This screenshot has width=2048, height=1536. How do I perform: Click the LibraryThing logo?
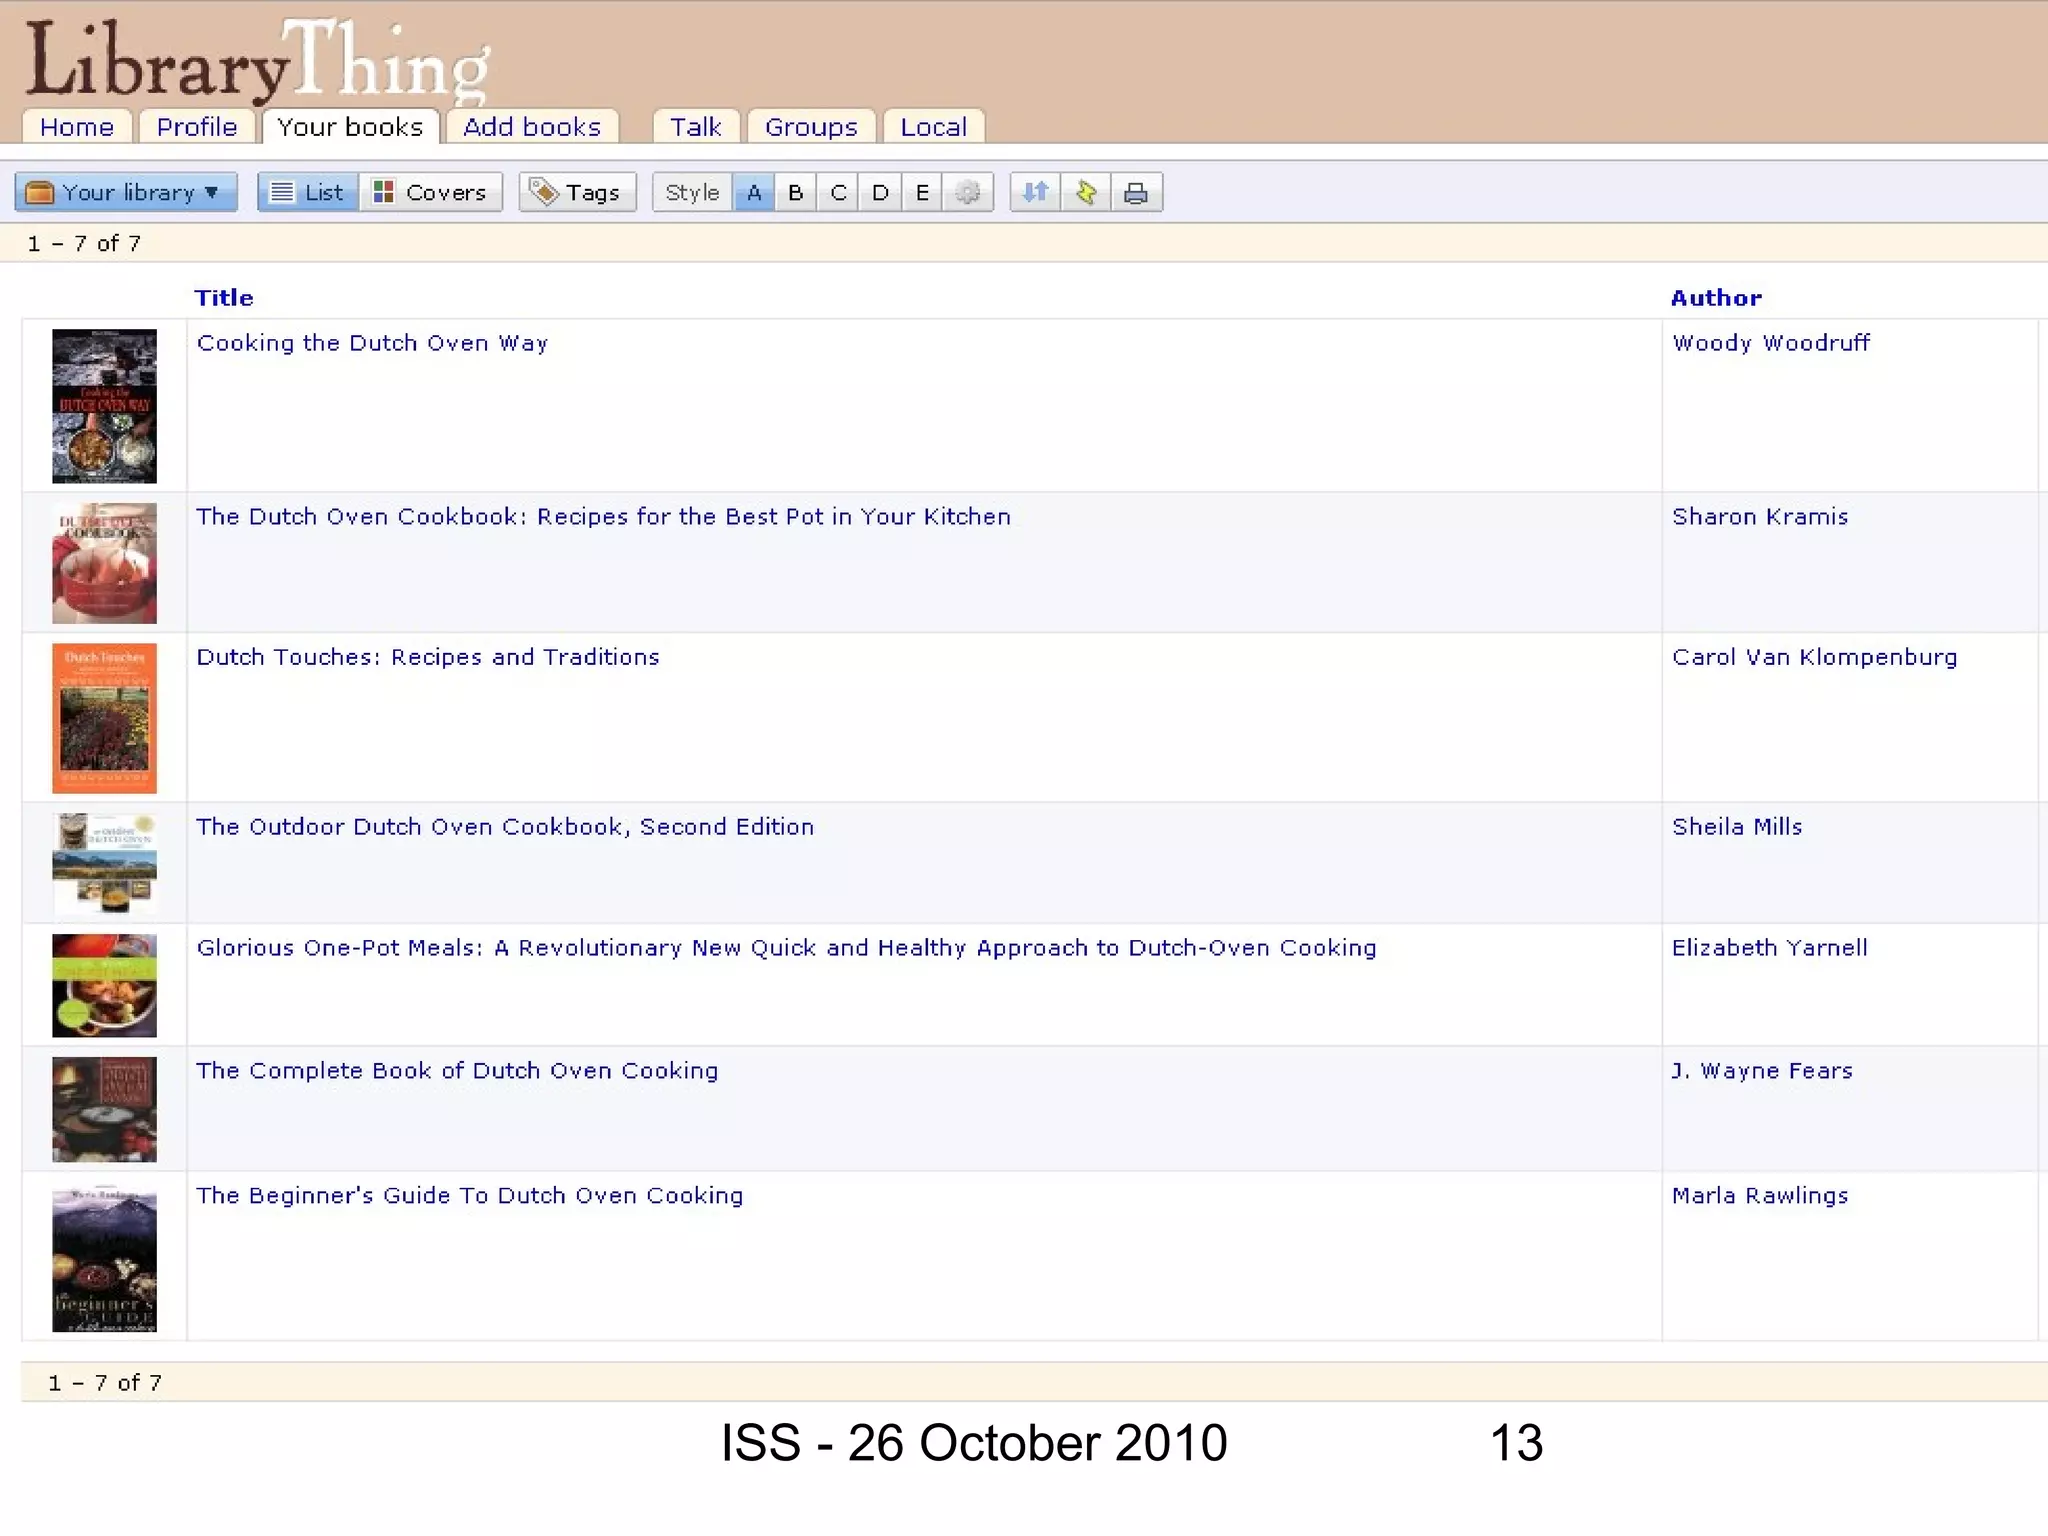[256, 62]
